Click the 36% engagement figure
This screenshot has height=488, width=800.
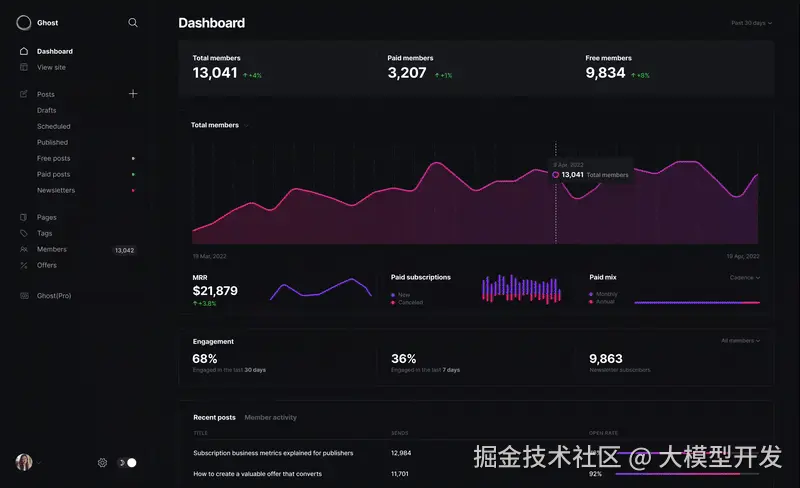click(x=404, y=359)
